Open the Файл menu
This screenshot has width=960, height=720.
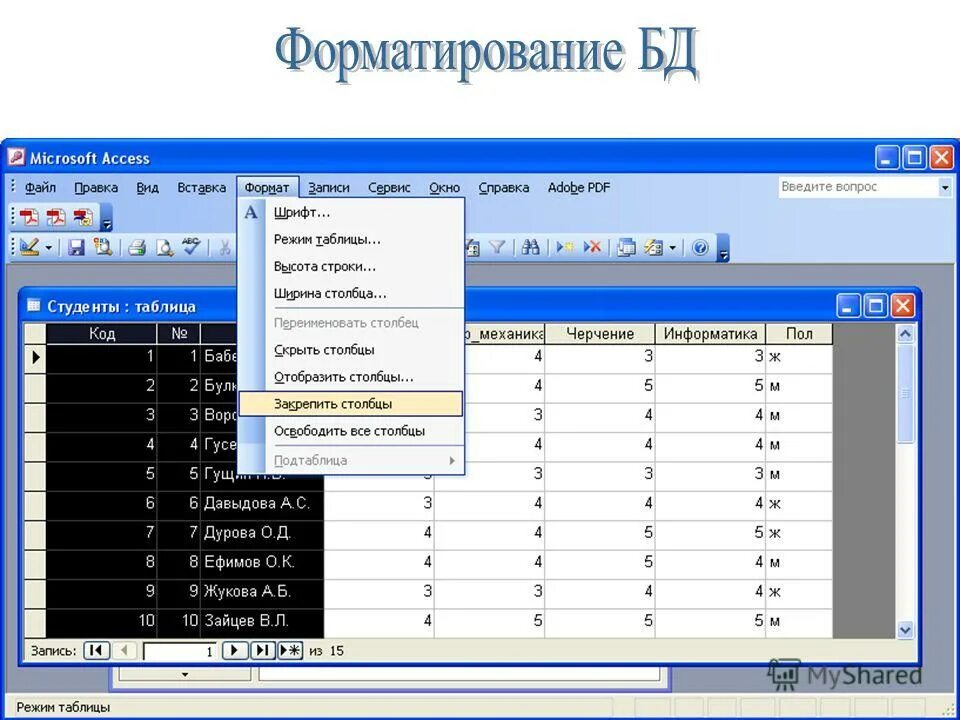click(x=40, y=187)
